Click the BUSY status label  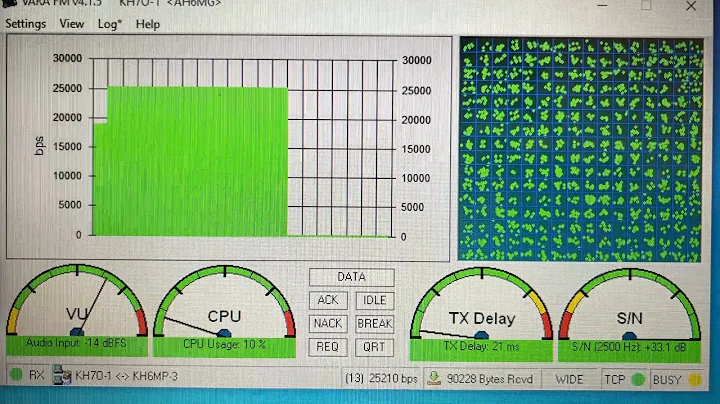click(667, 380)
